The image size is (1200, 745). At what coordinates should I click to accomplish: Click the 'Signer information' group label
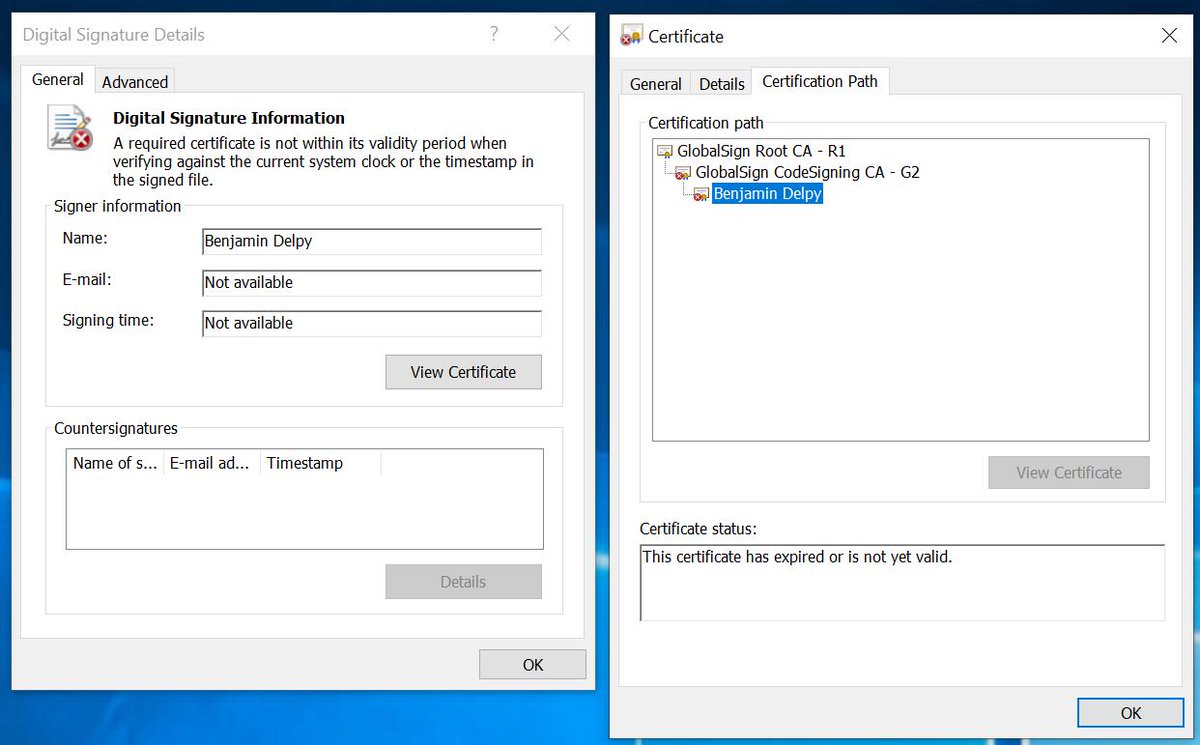click(x=118, y=206)
